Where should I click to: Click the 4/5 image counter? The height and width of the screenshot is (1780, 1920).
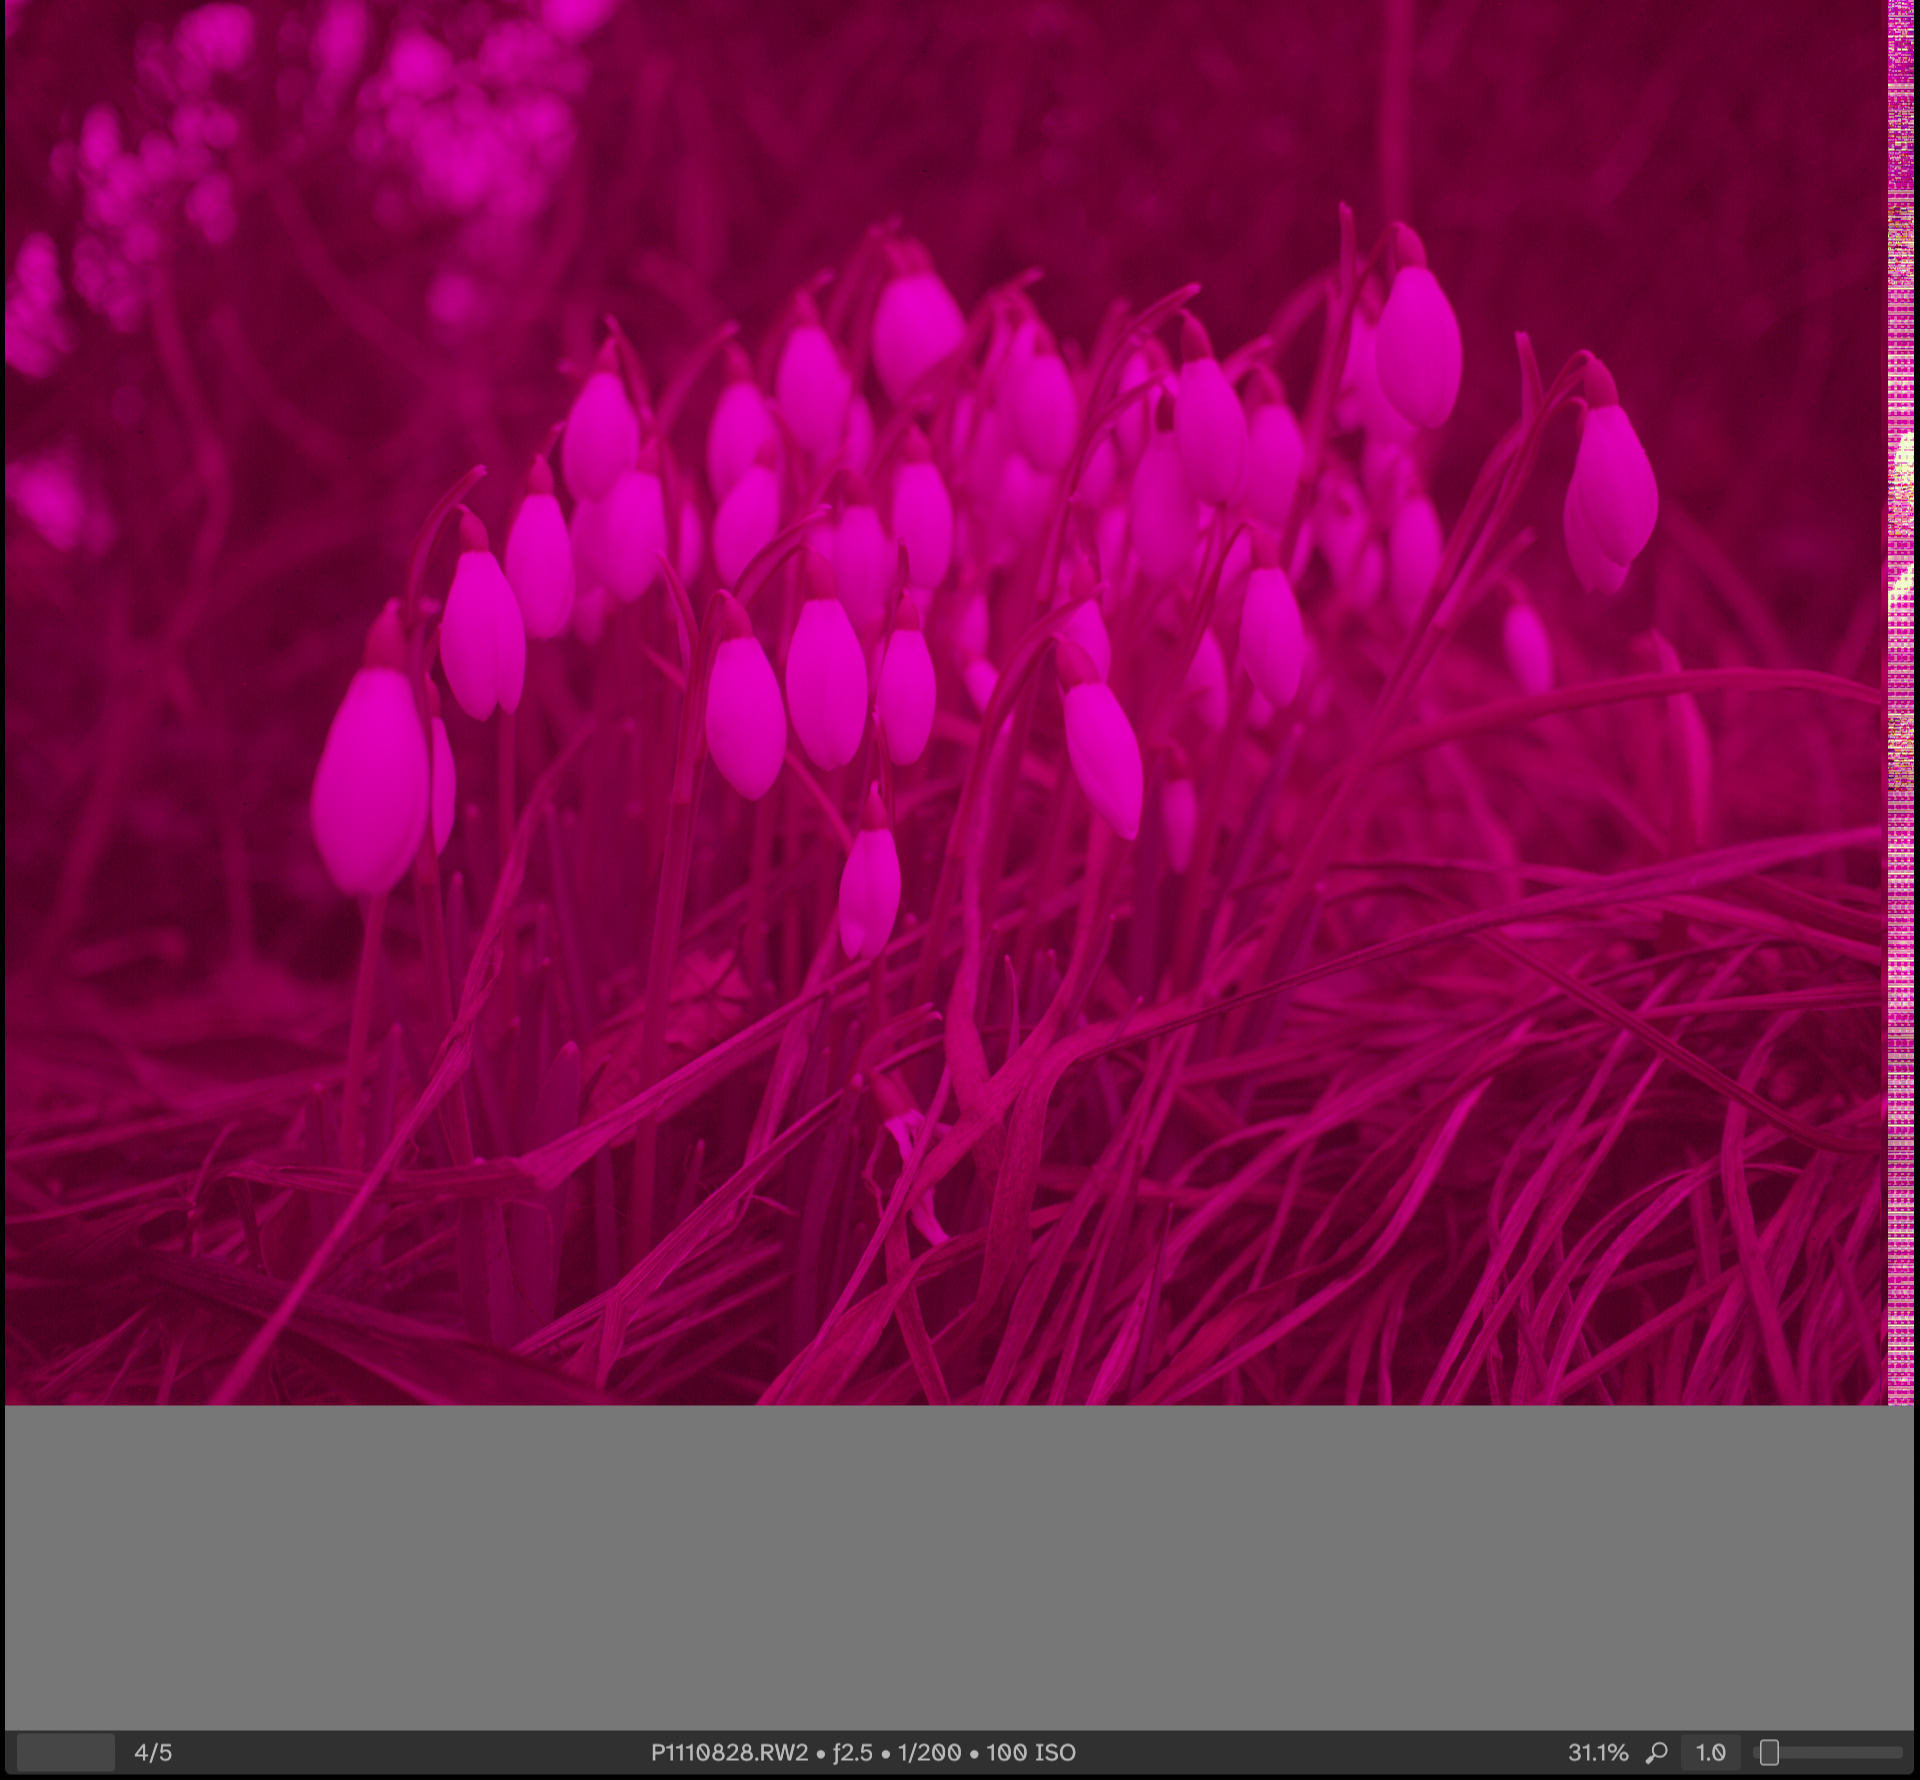point(153,1753)
